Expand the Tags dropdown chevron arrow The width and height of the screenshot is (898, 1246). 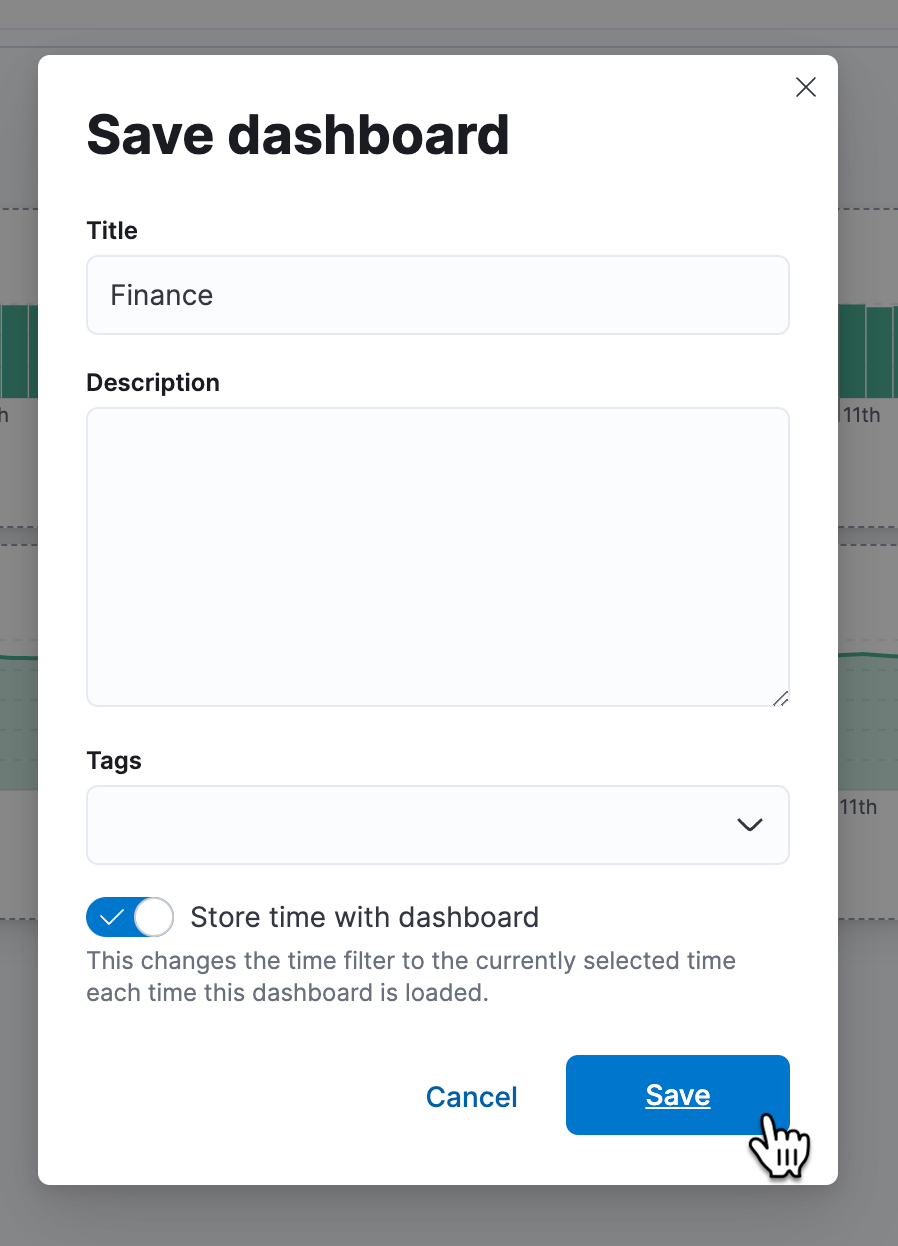click(x=749, y=825)
